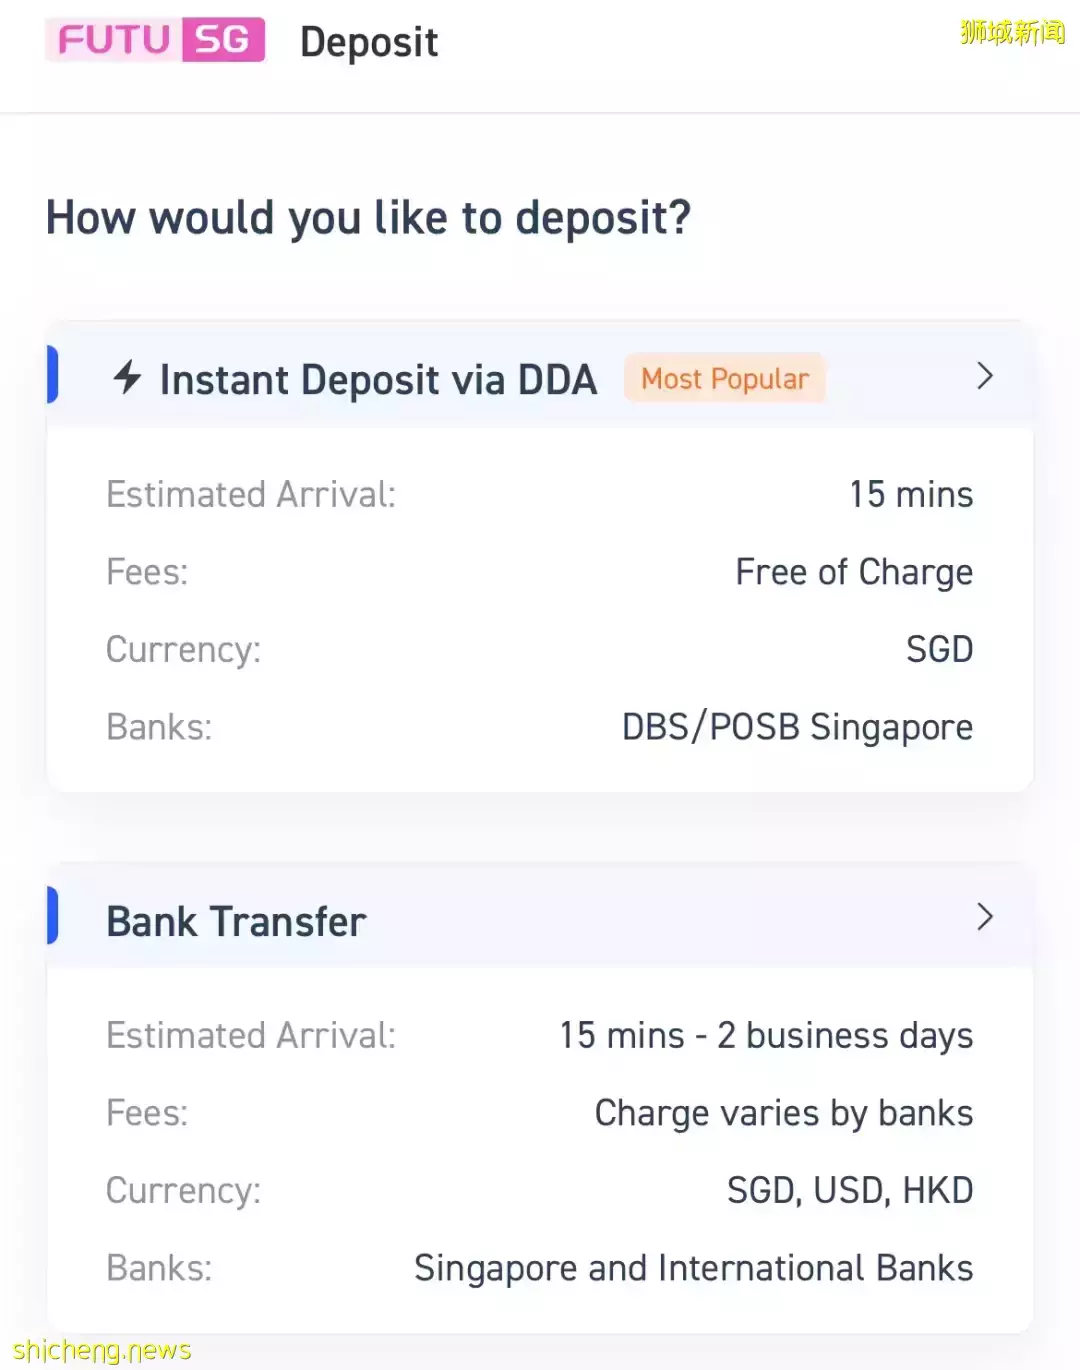Tap the Most Popular badge

click(x=725, y=379)
